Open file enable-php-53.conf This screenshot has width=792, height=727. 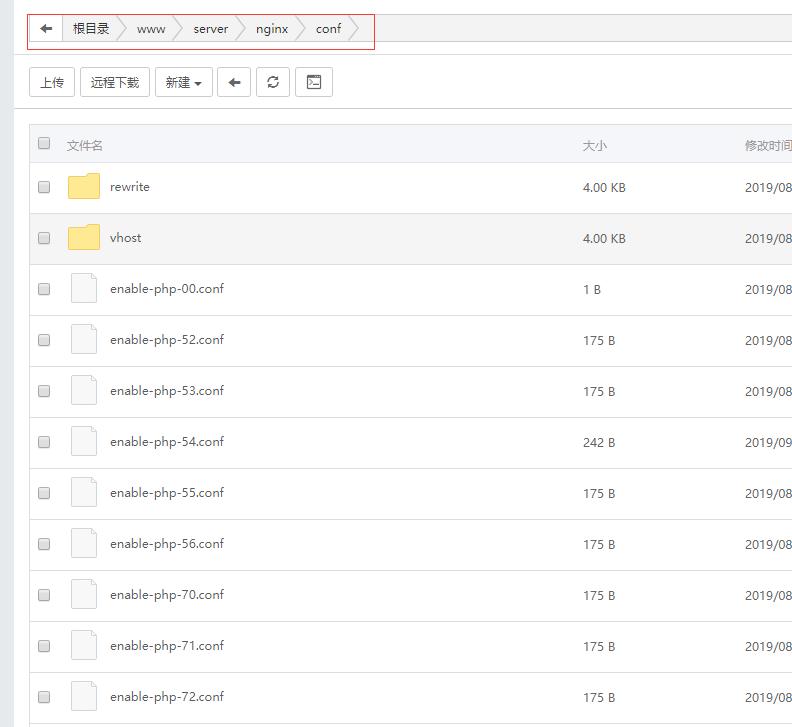pos(167,391)
